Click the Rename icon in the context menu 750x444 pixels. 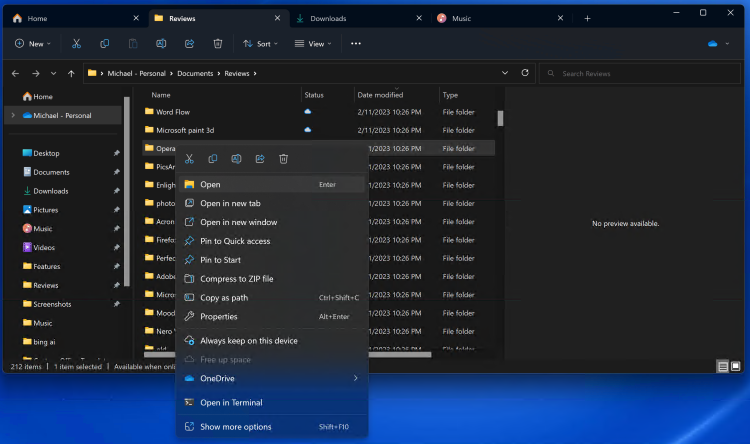pos(236,159)
